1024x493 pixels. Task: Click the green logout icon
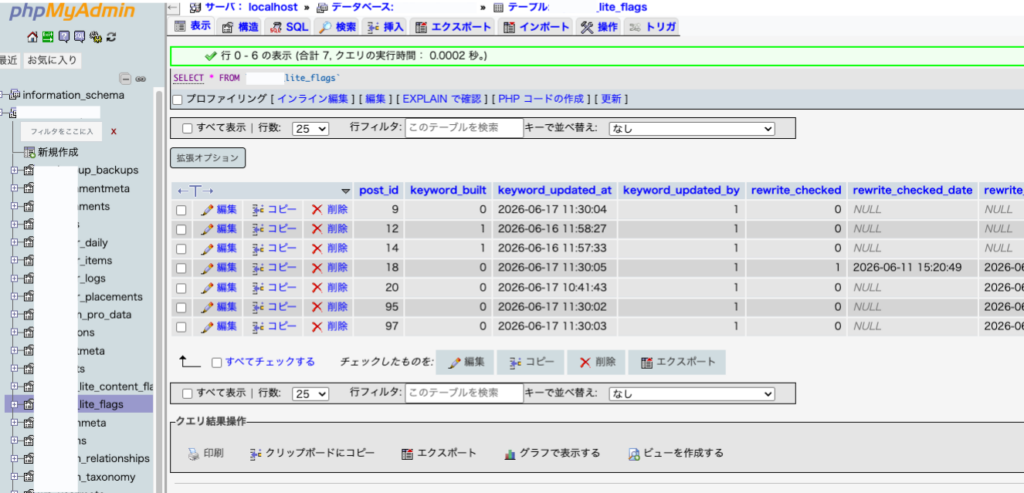pyautogui.click(x=47, y=37)
